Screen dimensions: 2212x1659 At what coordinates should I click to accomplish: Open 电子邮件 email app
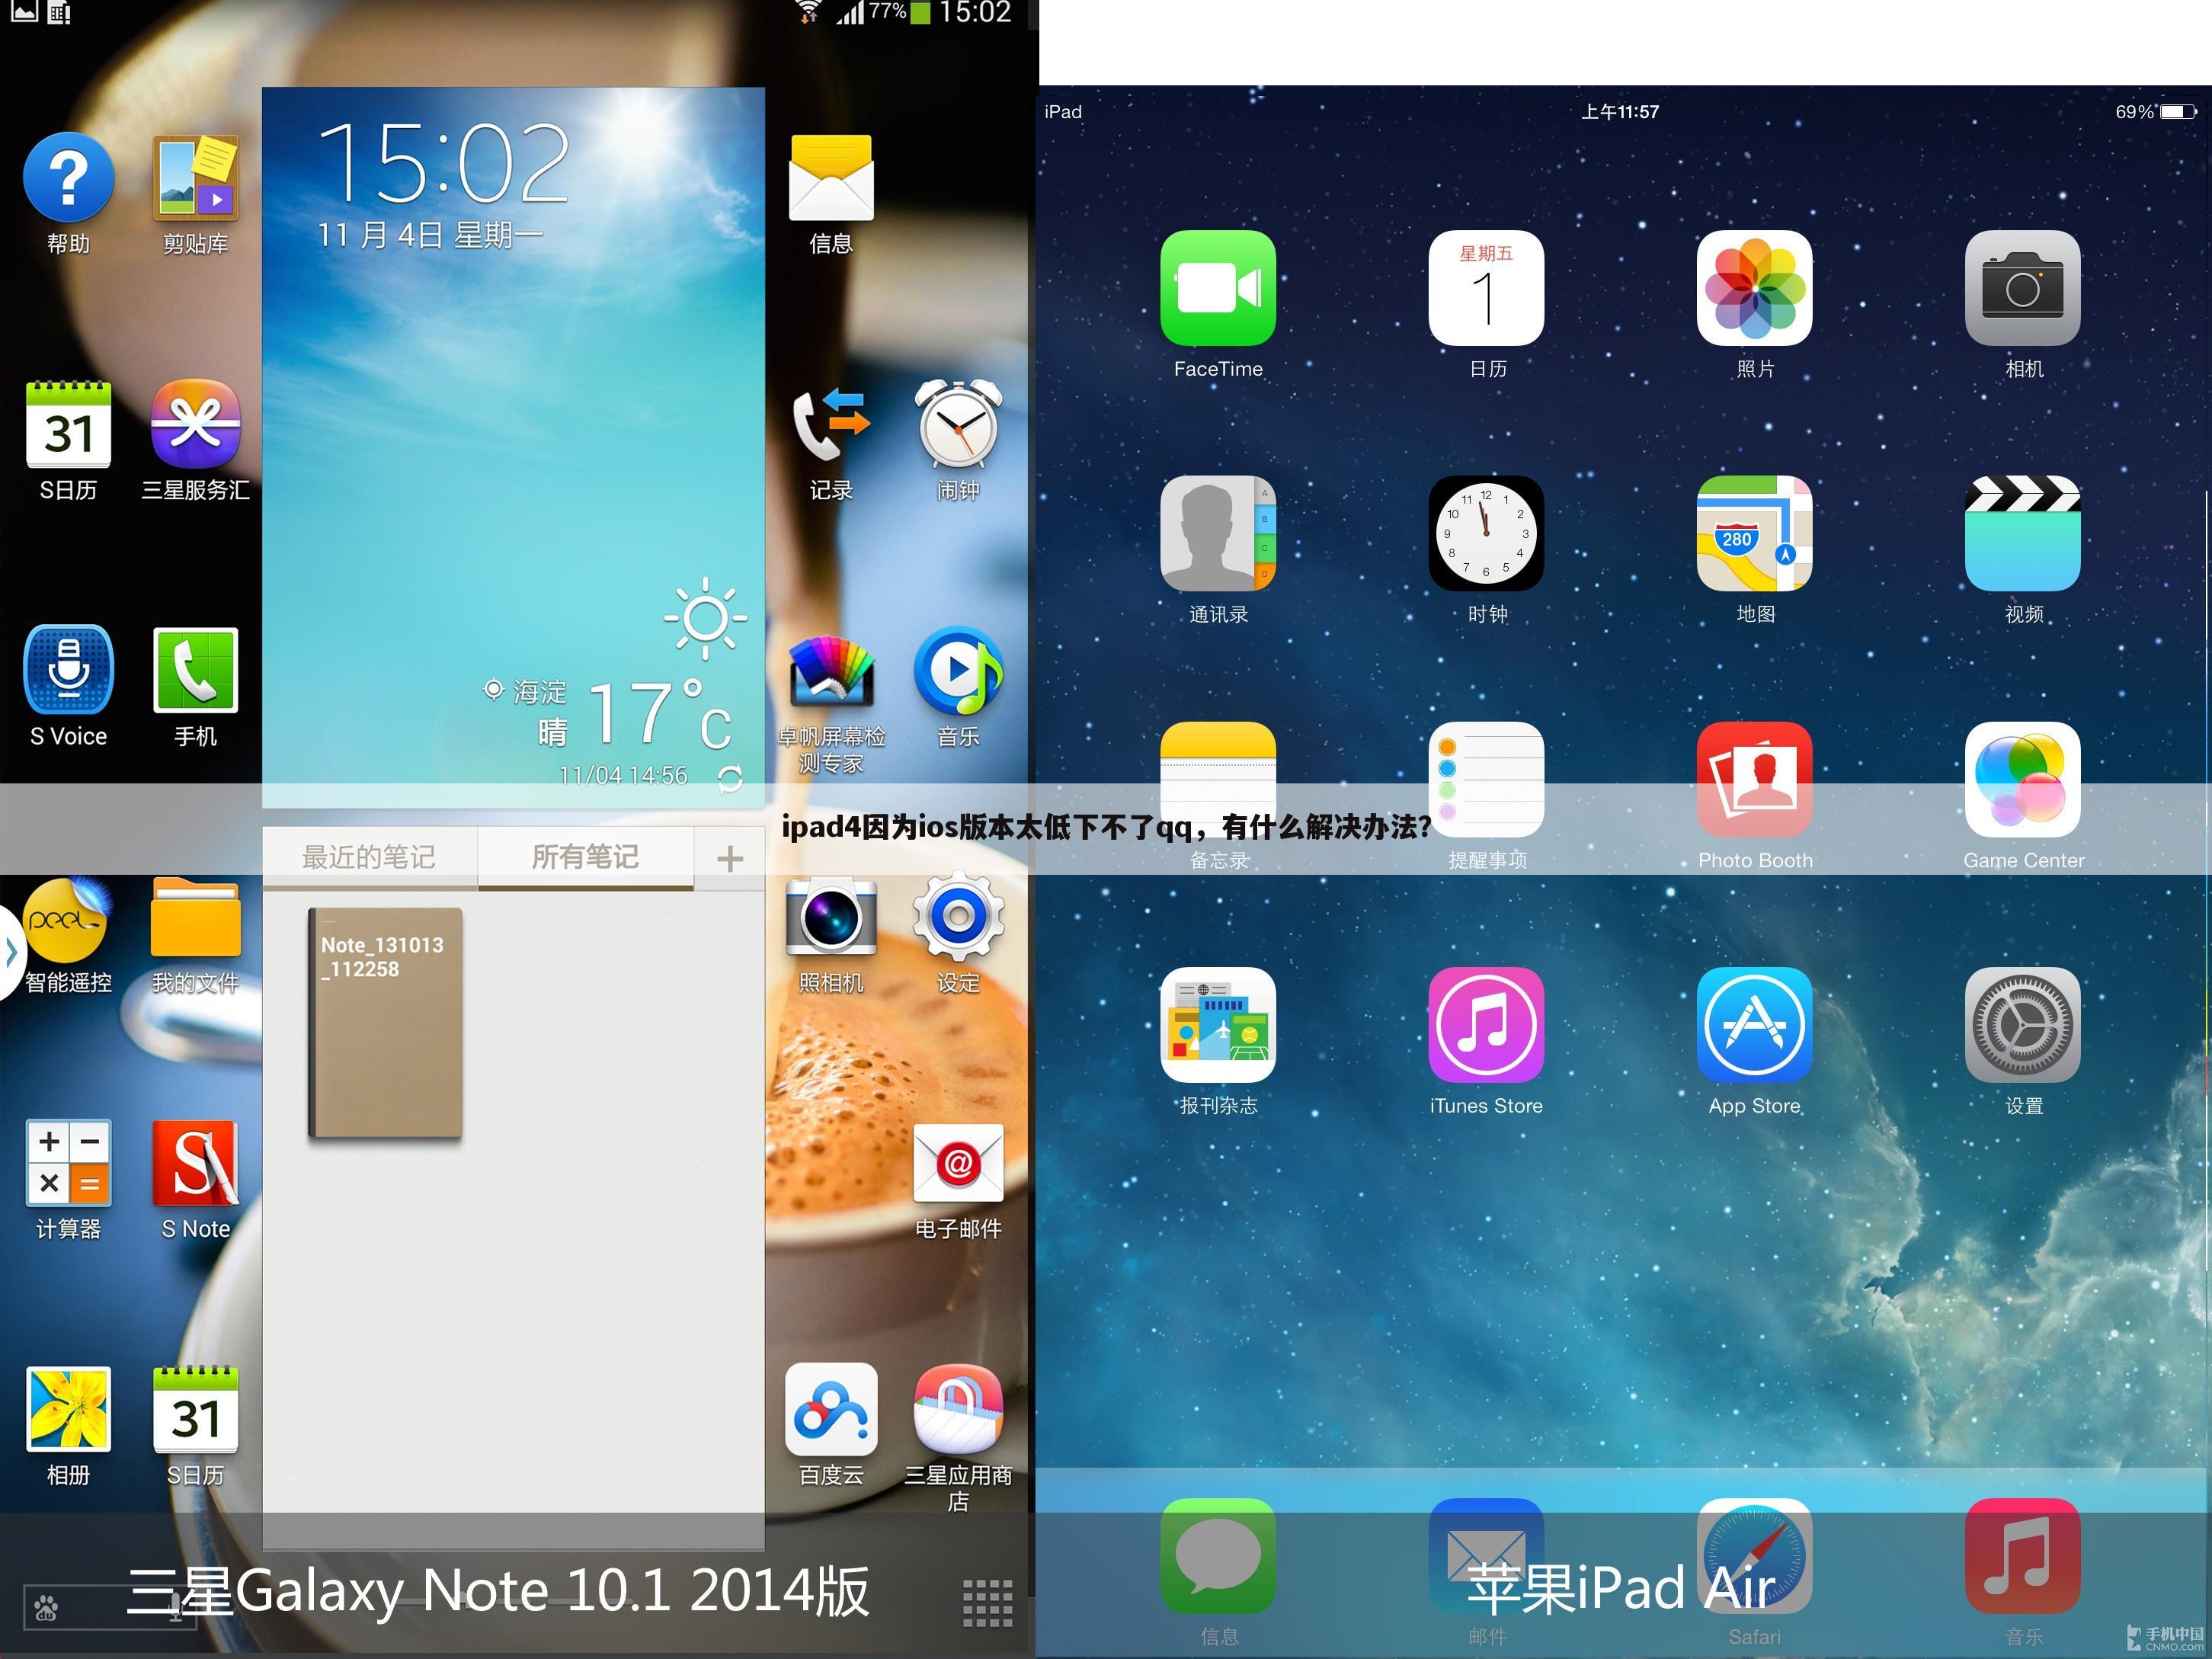958,1163
